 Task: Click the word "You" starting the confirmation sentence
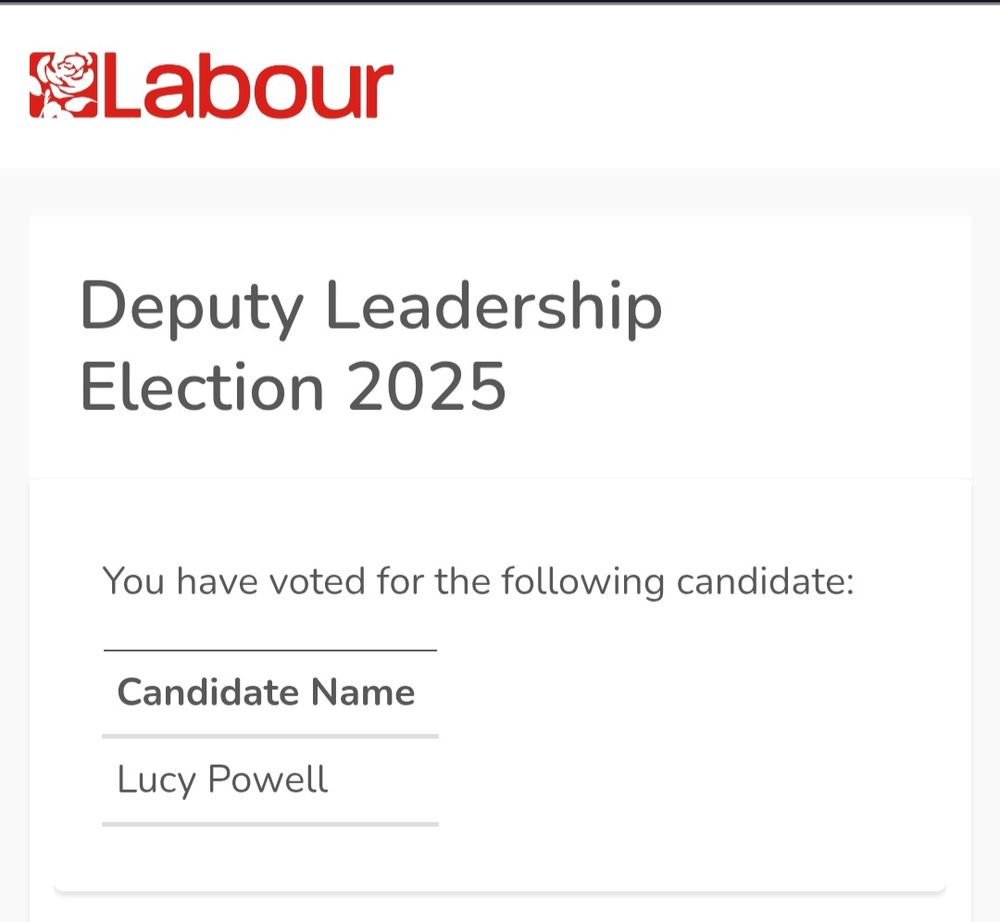point(133,581)
